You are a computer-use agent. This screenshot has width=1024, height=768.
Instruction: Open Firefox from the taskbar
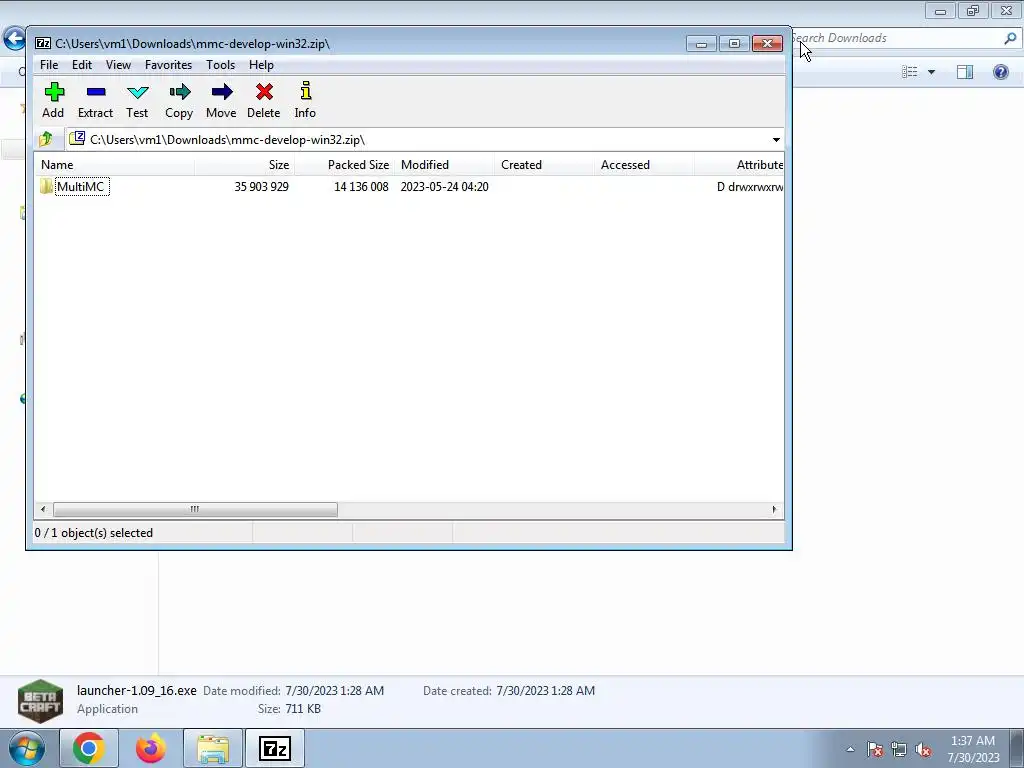tap(151, 748)
